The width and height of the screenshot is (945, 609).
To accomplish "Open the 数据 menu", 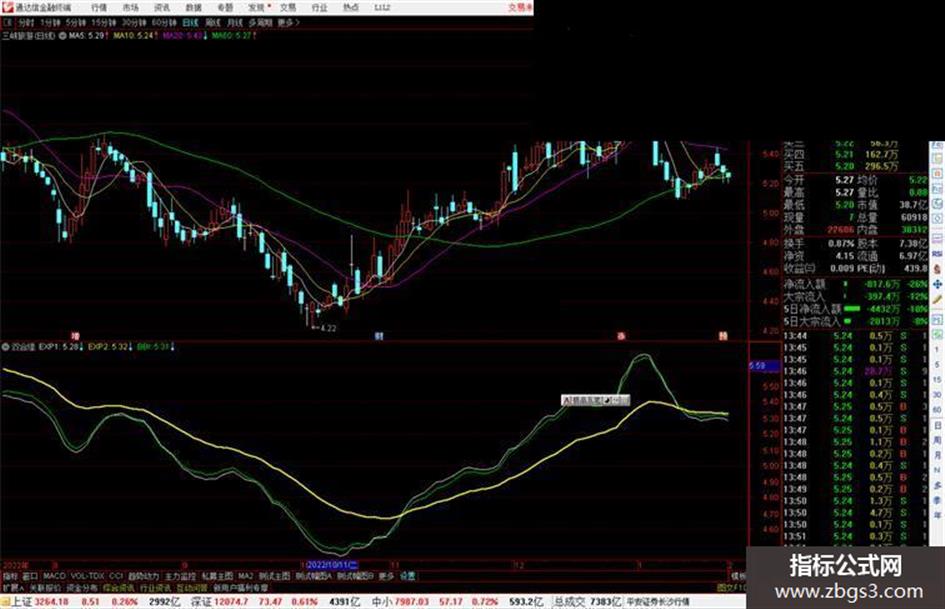I will pos(193,7).
